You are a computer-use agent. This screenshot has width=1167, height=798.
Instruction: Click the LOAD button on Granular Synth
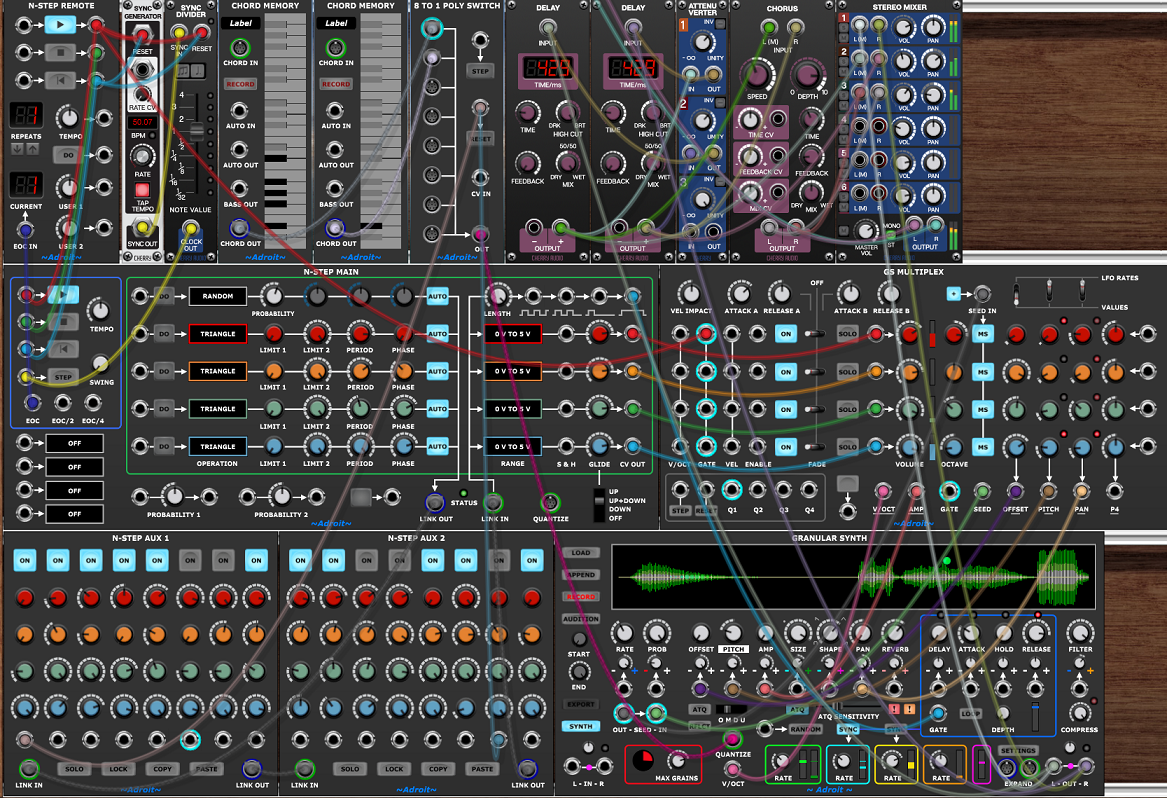point(581,552)
